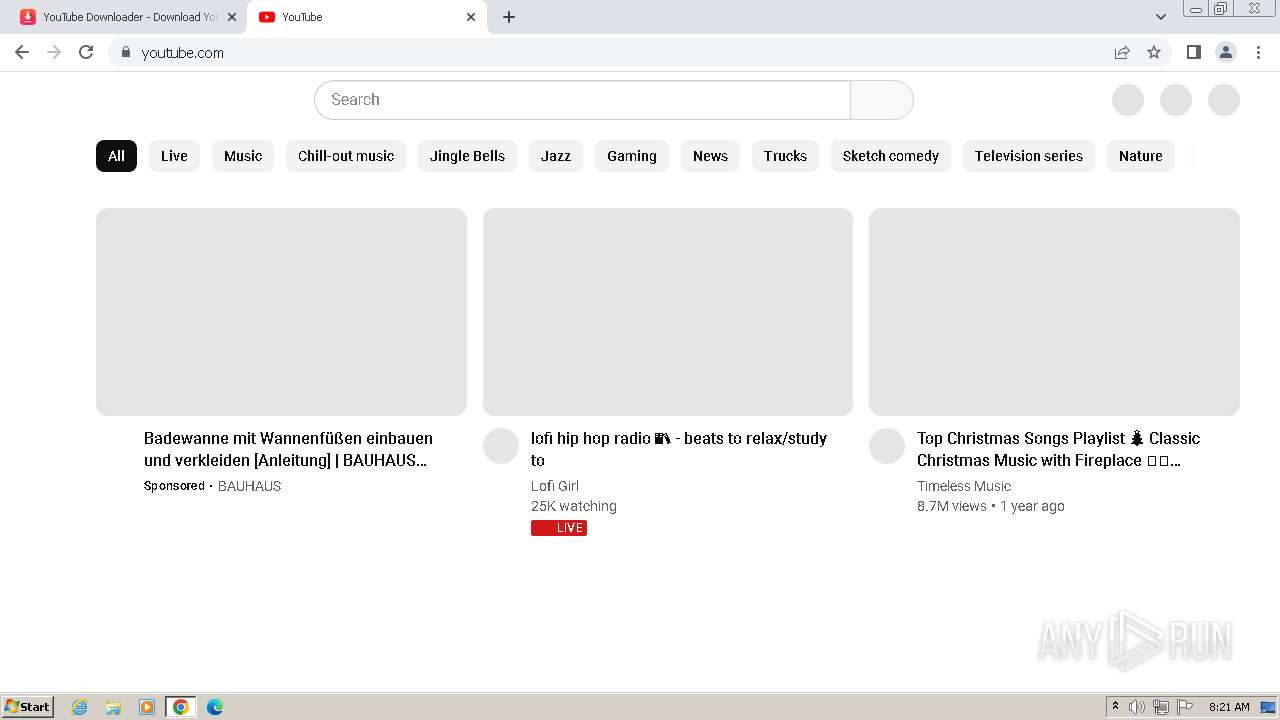Screen dimensions: 1280x720
Task: Click Chrome icon in taskbar
Action: point(181,707)
